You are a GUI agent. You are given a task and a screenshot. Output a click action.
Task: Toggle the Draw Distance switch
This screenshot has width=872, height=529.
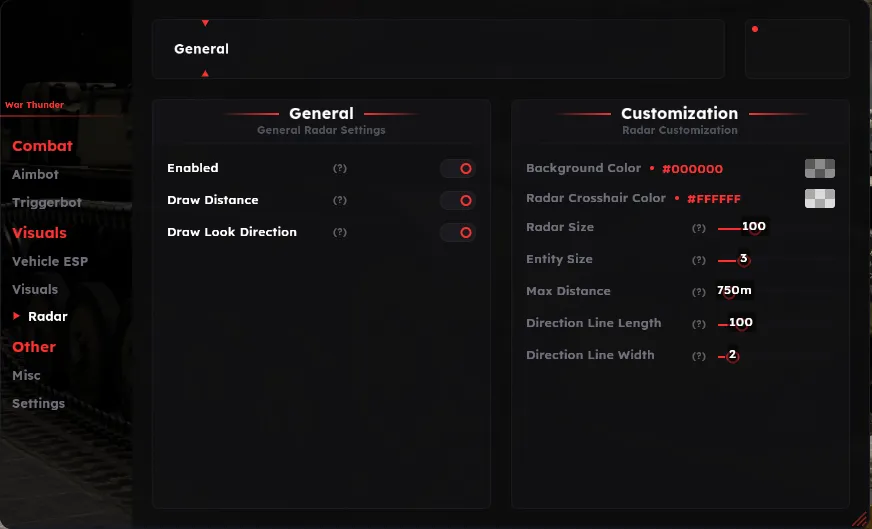(x=458, y=200)
